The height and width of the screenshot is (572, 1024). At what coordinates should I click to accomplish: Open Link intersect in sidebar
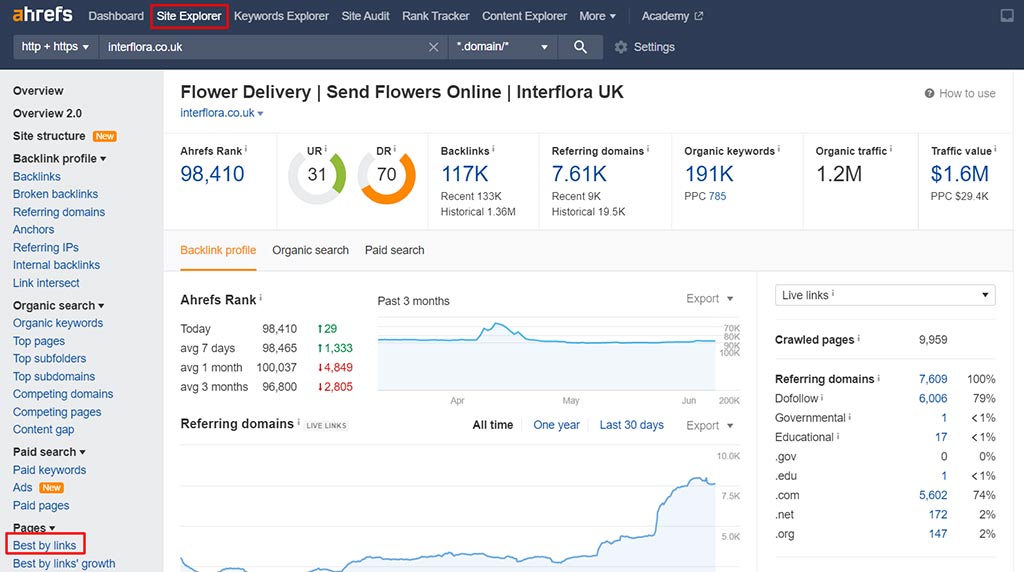tap(46, 283)
